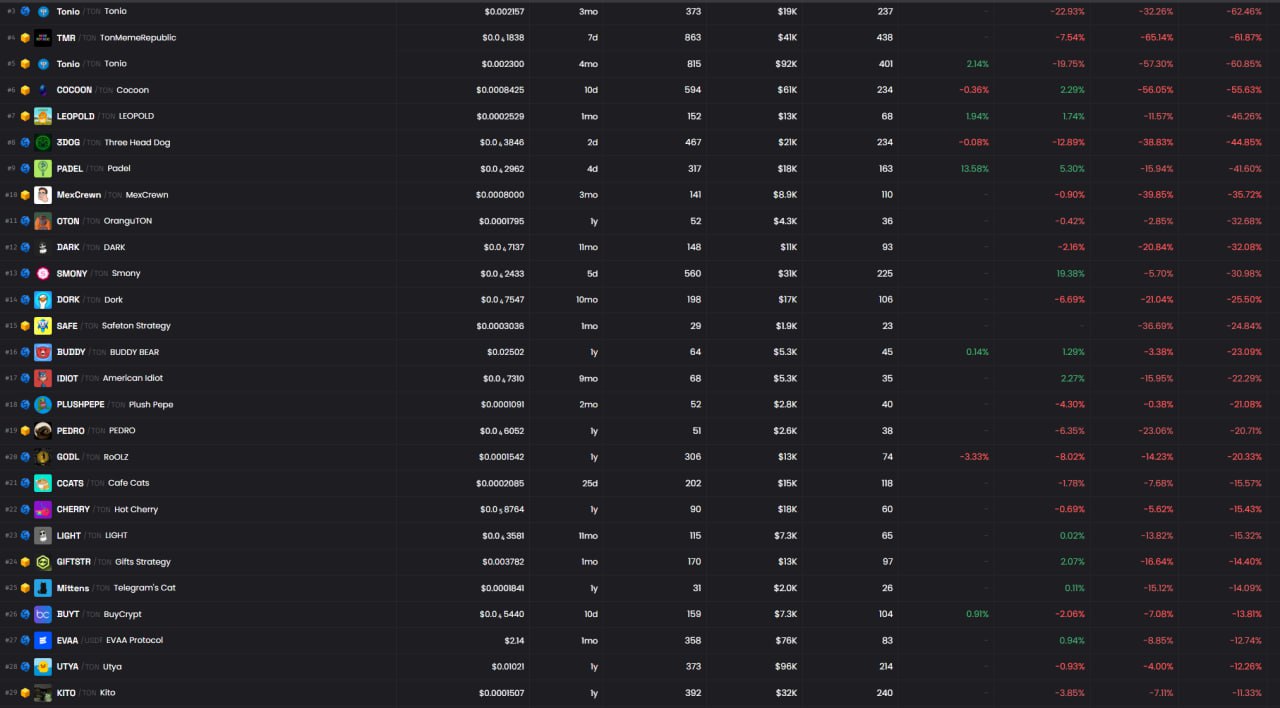Click the UTYA duck logo

pos(43,667)
